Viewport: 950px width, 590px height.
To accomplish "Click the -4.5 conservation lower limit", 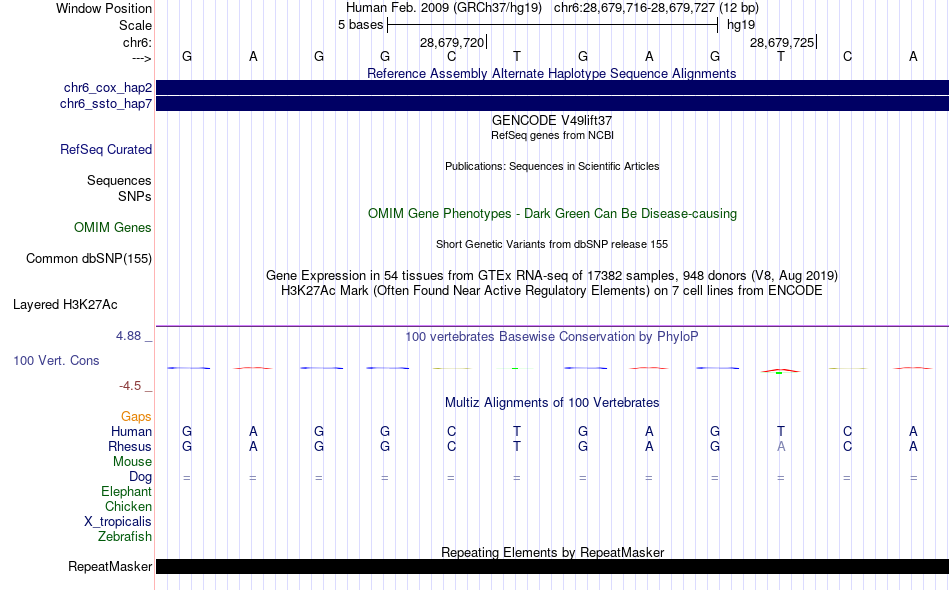I will pyautogui.click(x=130, y=386).
